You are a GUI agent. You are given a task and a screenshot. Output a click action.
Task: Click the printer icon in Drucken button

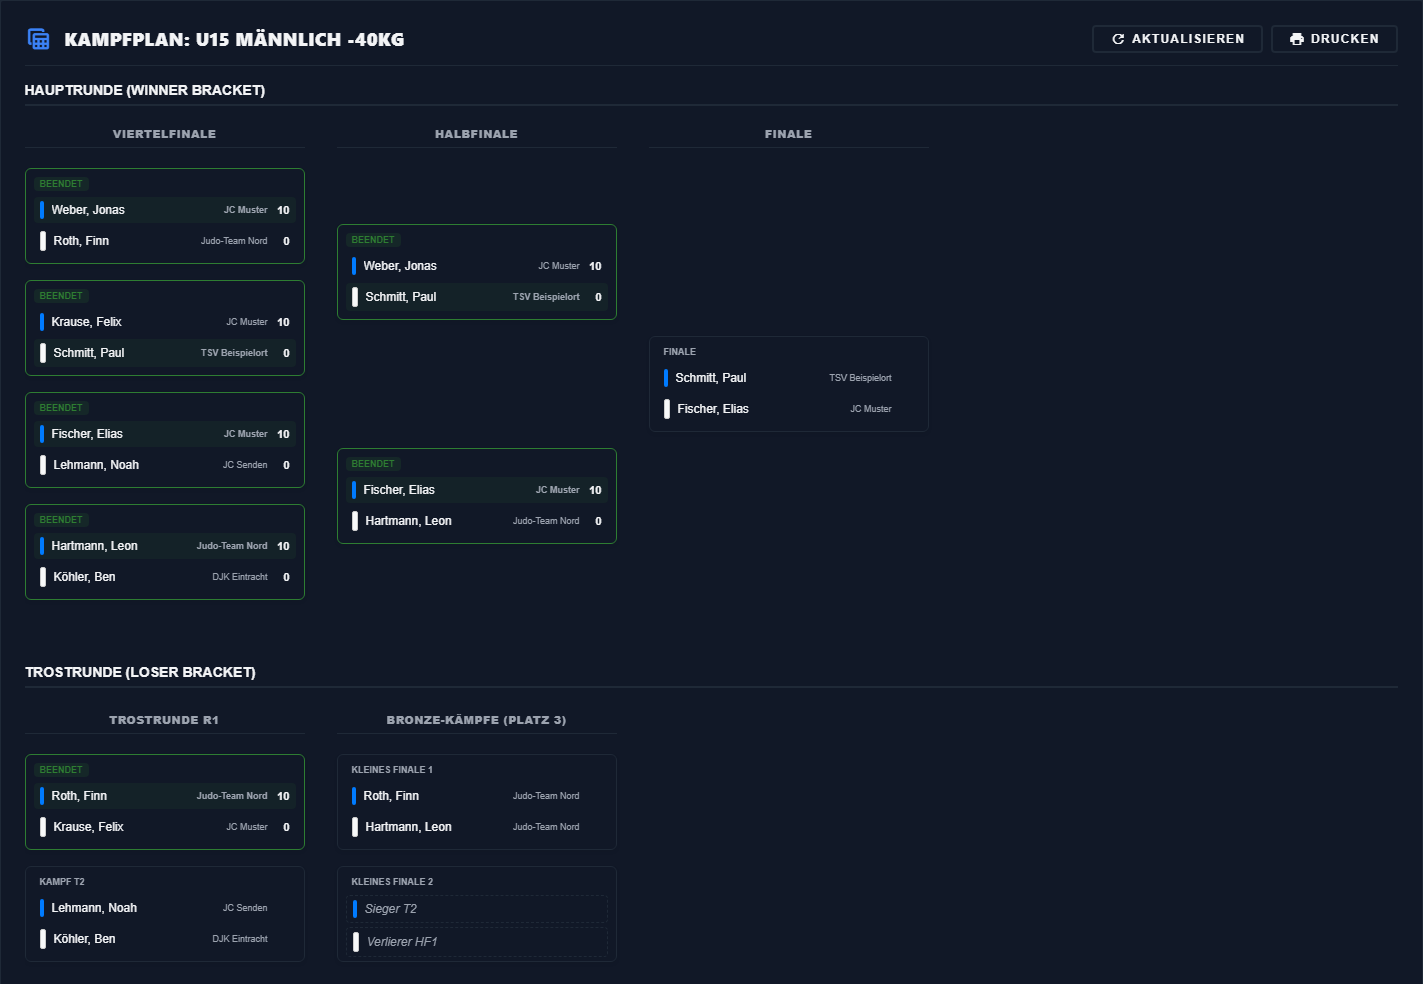[1297, 39]
